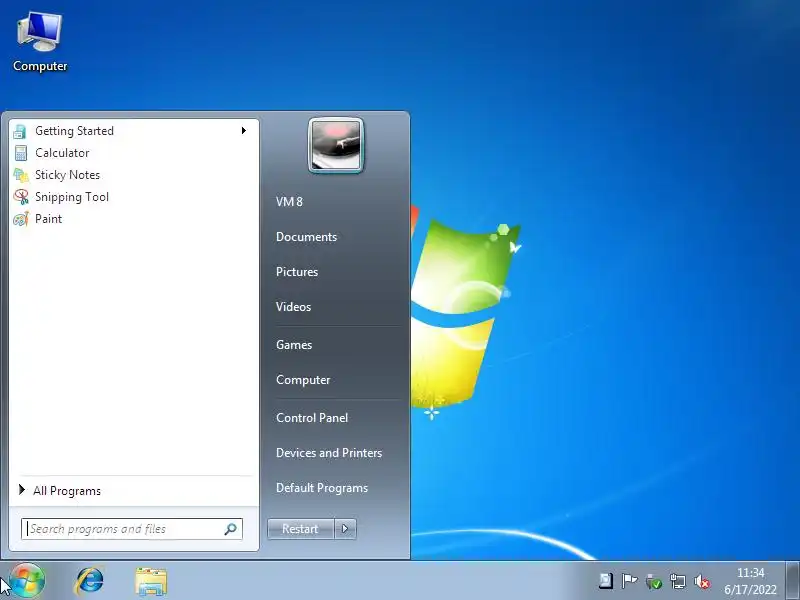Select the Paint label
The image size is (800, 600).
click(48, 219)
